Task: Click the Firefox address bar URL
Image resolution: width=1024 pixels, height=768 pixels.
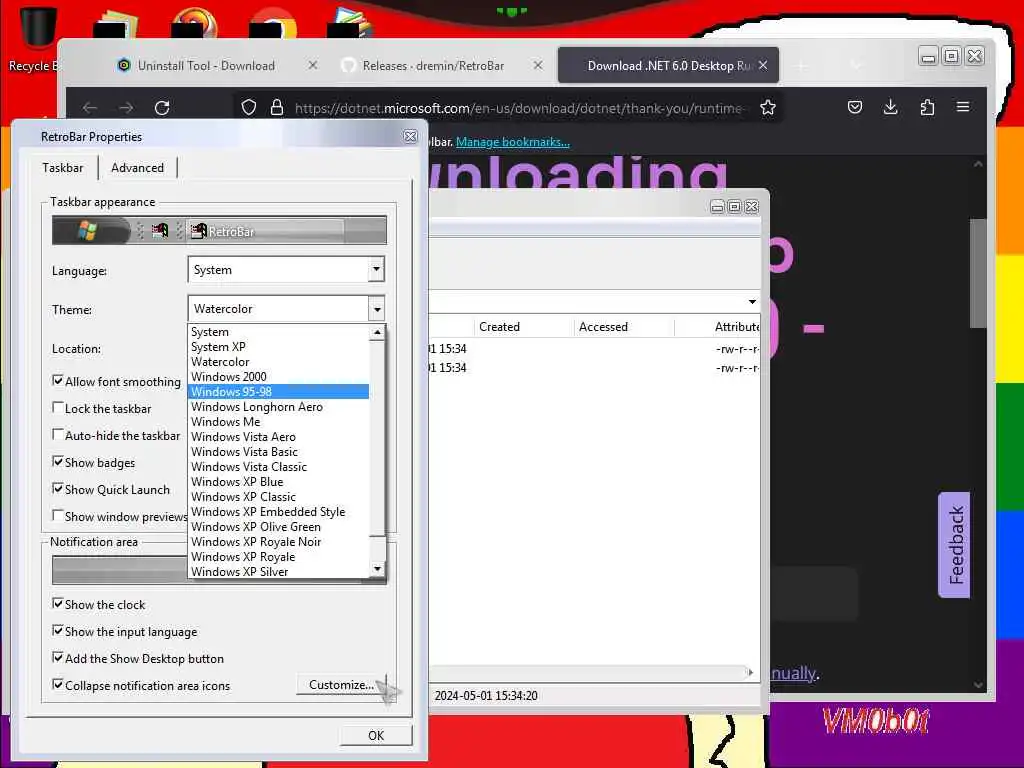Action: tap(519, 108)
